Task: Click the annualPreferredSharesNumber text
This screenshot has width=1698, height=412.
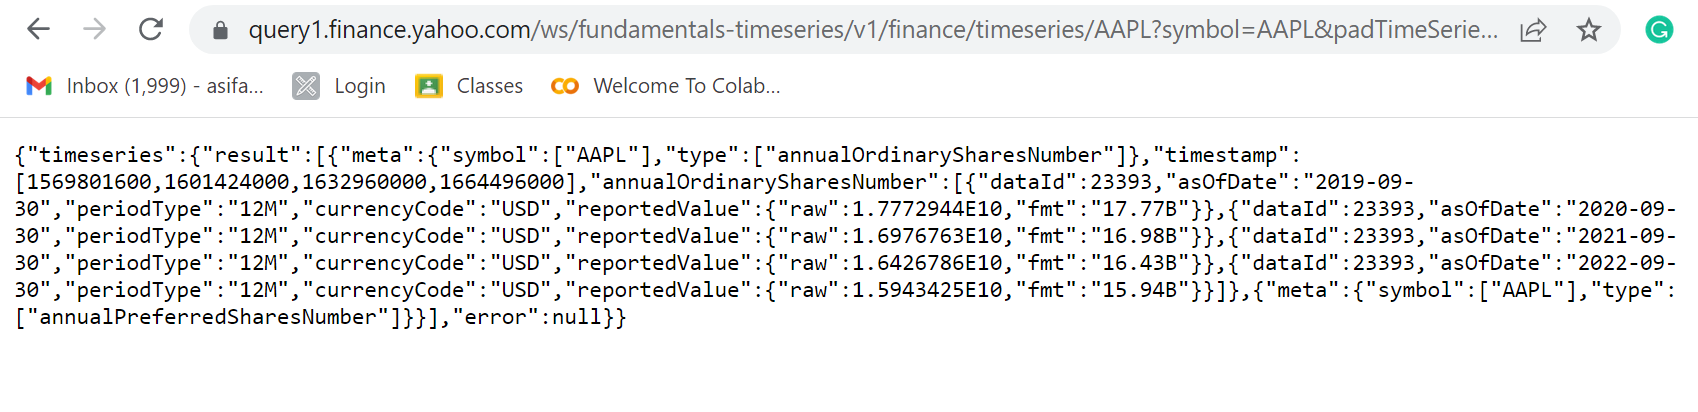Action: click(207, 317)
